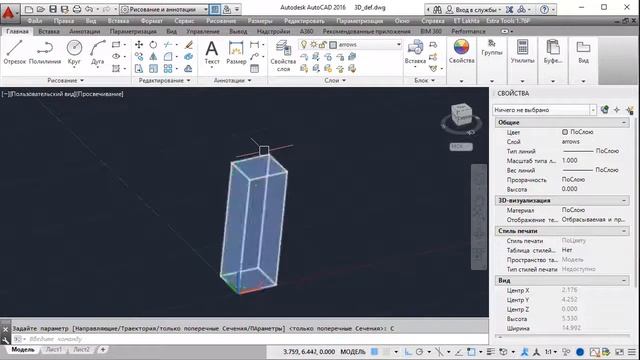Screen dimensions: 640x360
Task: Toggle grid display in status bar
Action: 374,351
